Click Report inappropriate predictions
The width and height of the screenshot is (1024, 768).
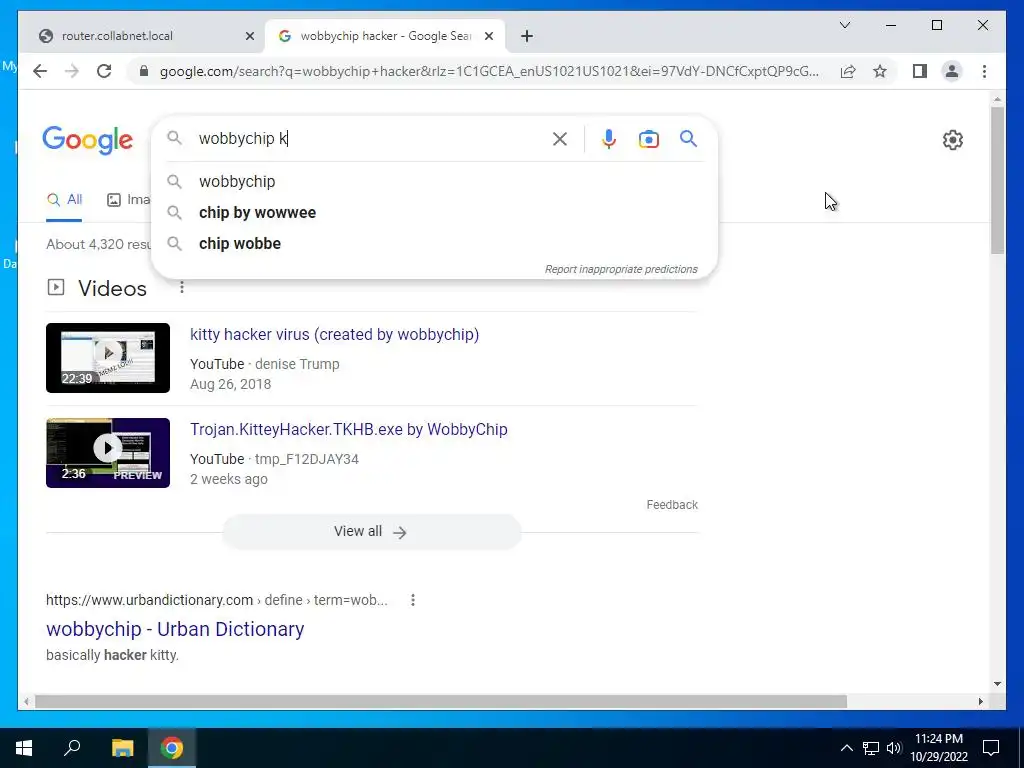coord(621,269)
